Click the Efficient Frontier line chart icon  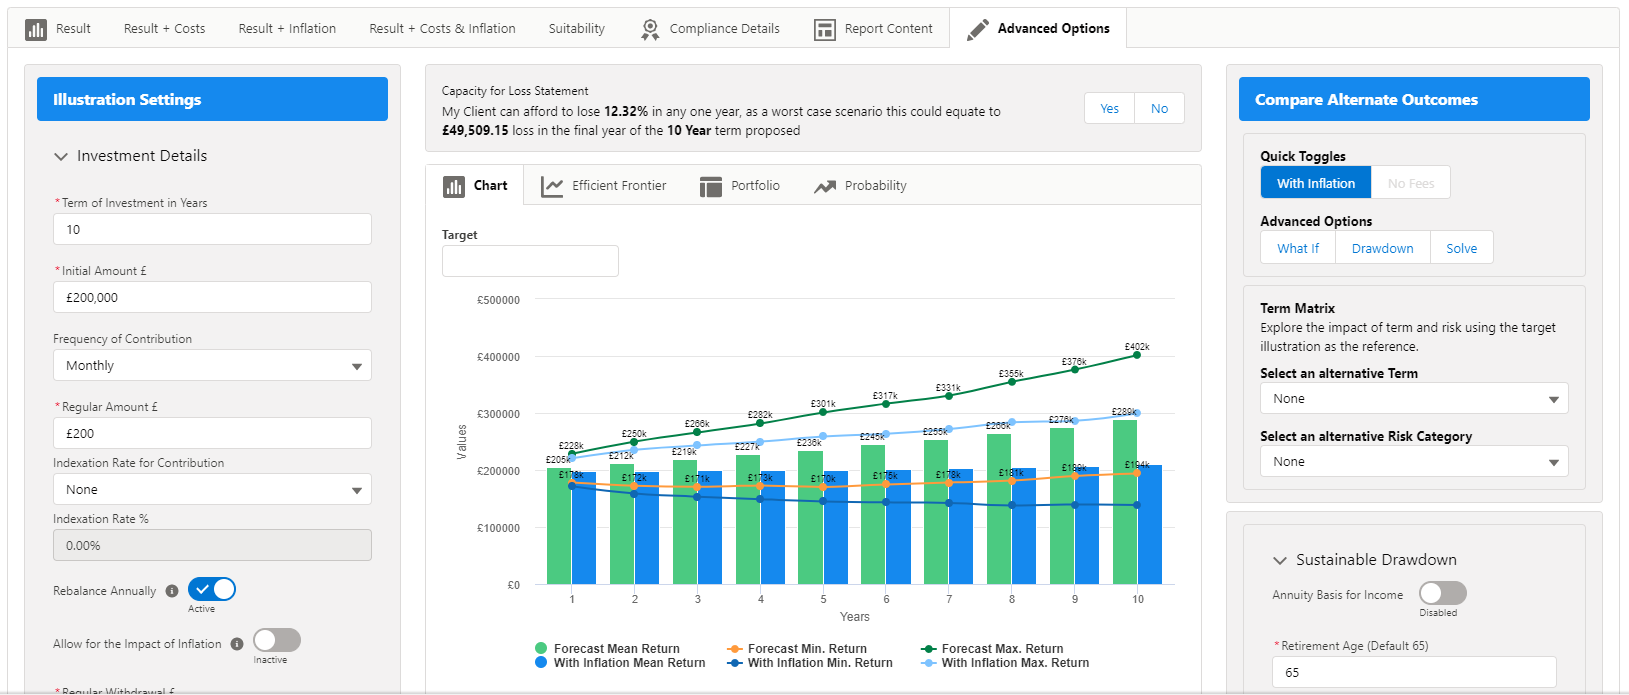552,186
